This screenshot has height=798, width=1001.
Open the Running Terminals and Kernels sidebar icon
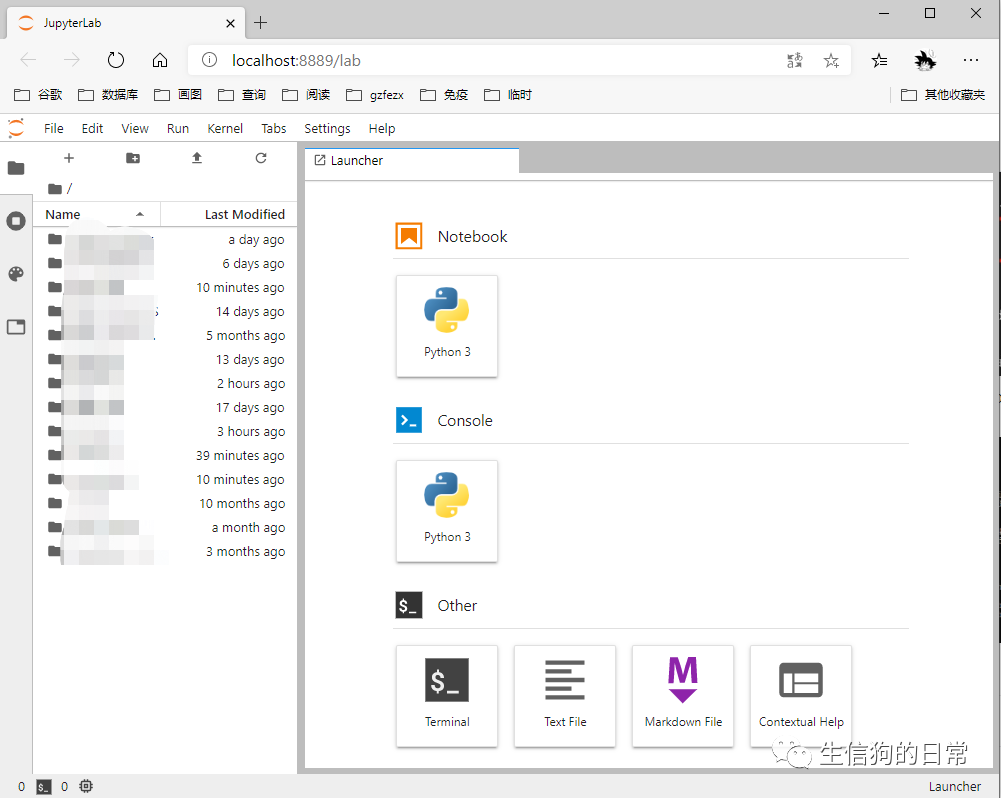(16, 222)
